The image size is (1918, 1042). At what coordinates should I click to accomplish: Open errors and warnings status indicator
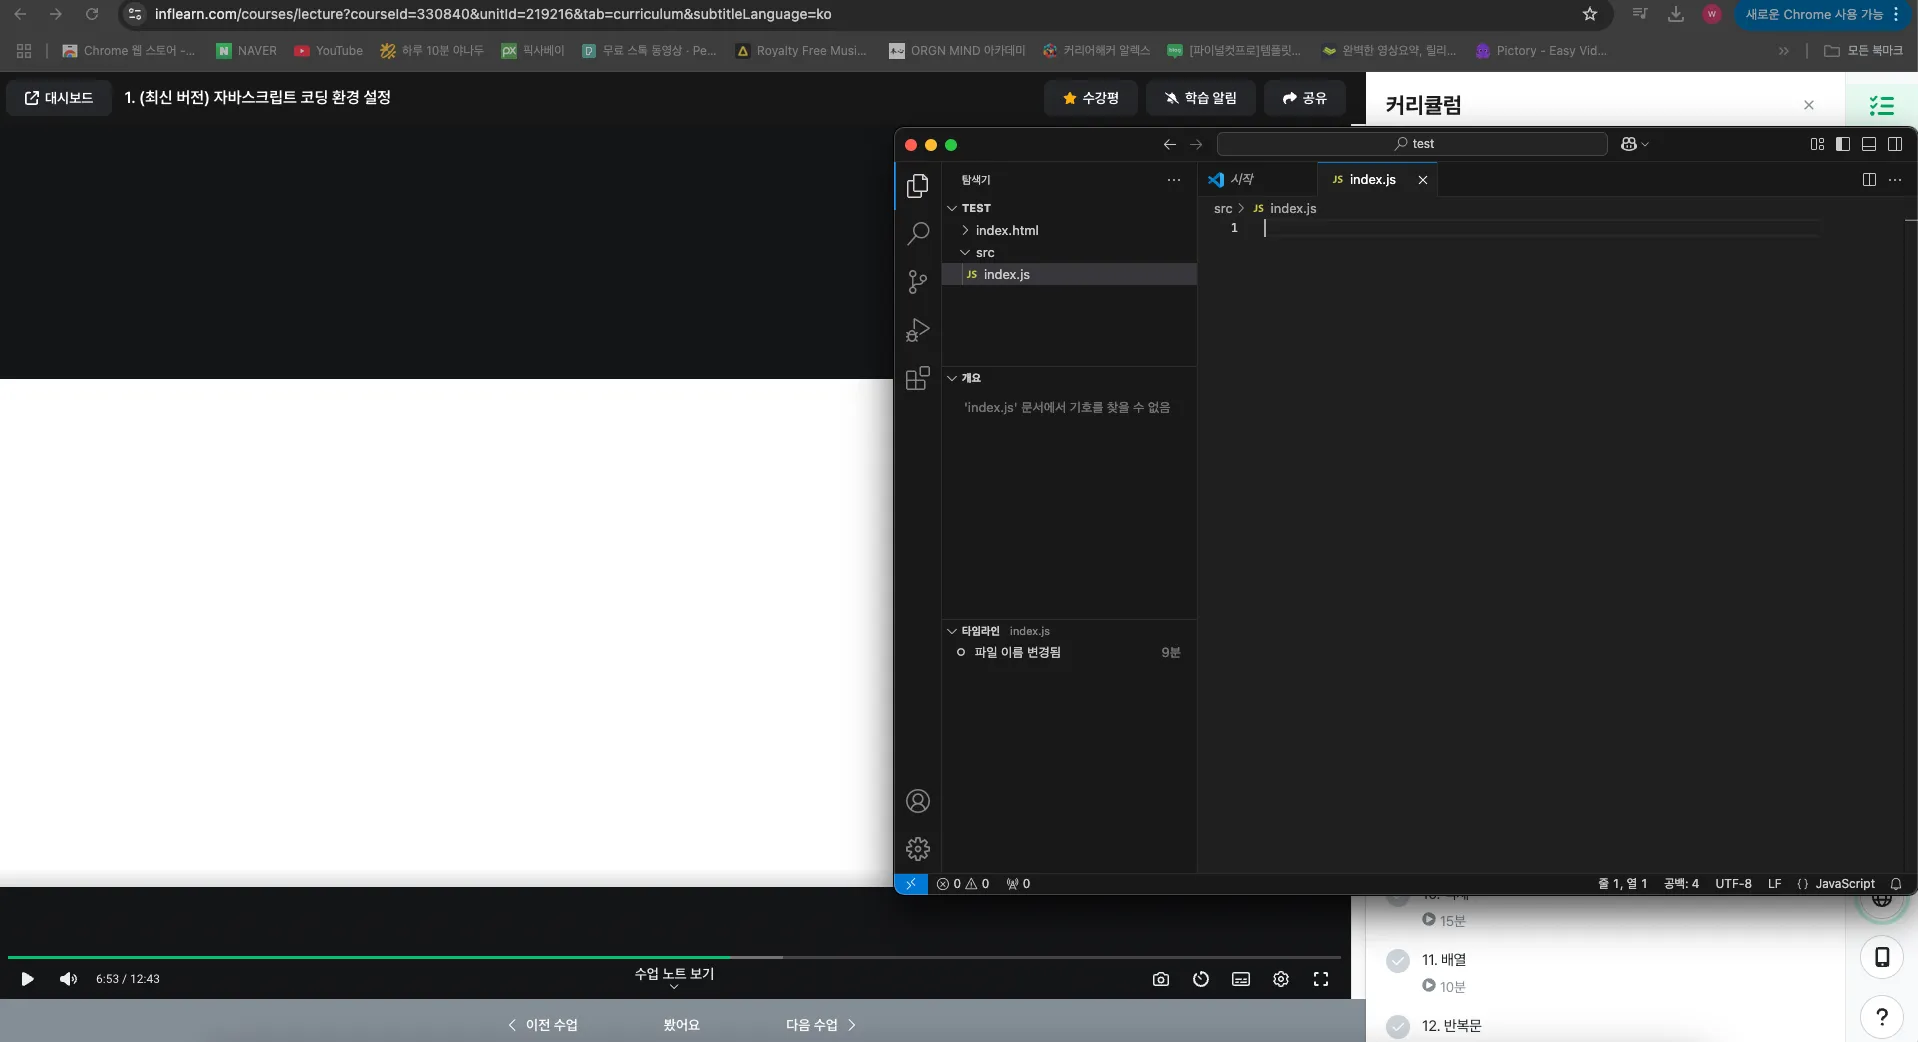coord(962,884)
